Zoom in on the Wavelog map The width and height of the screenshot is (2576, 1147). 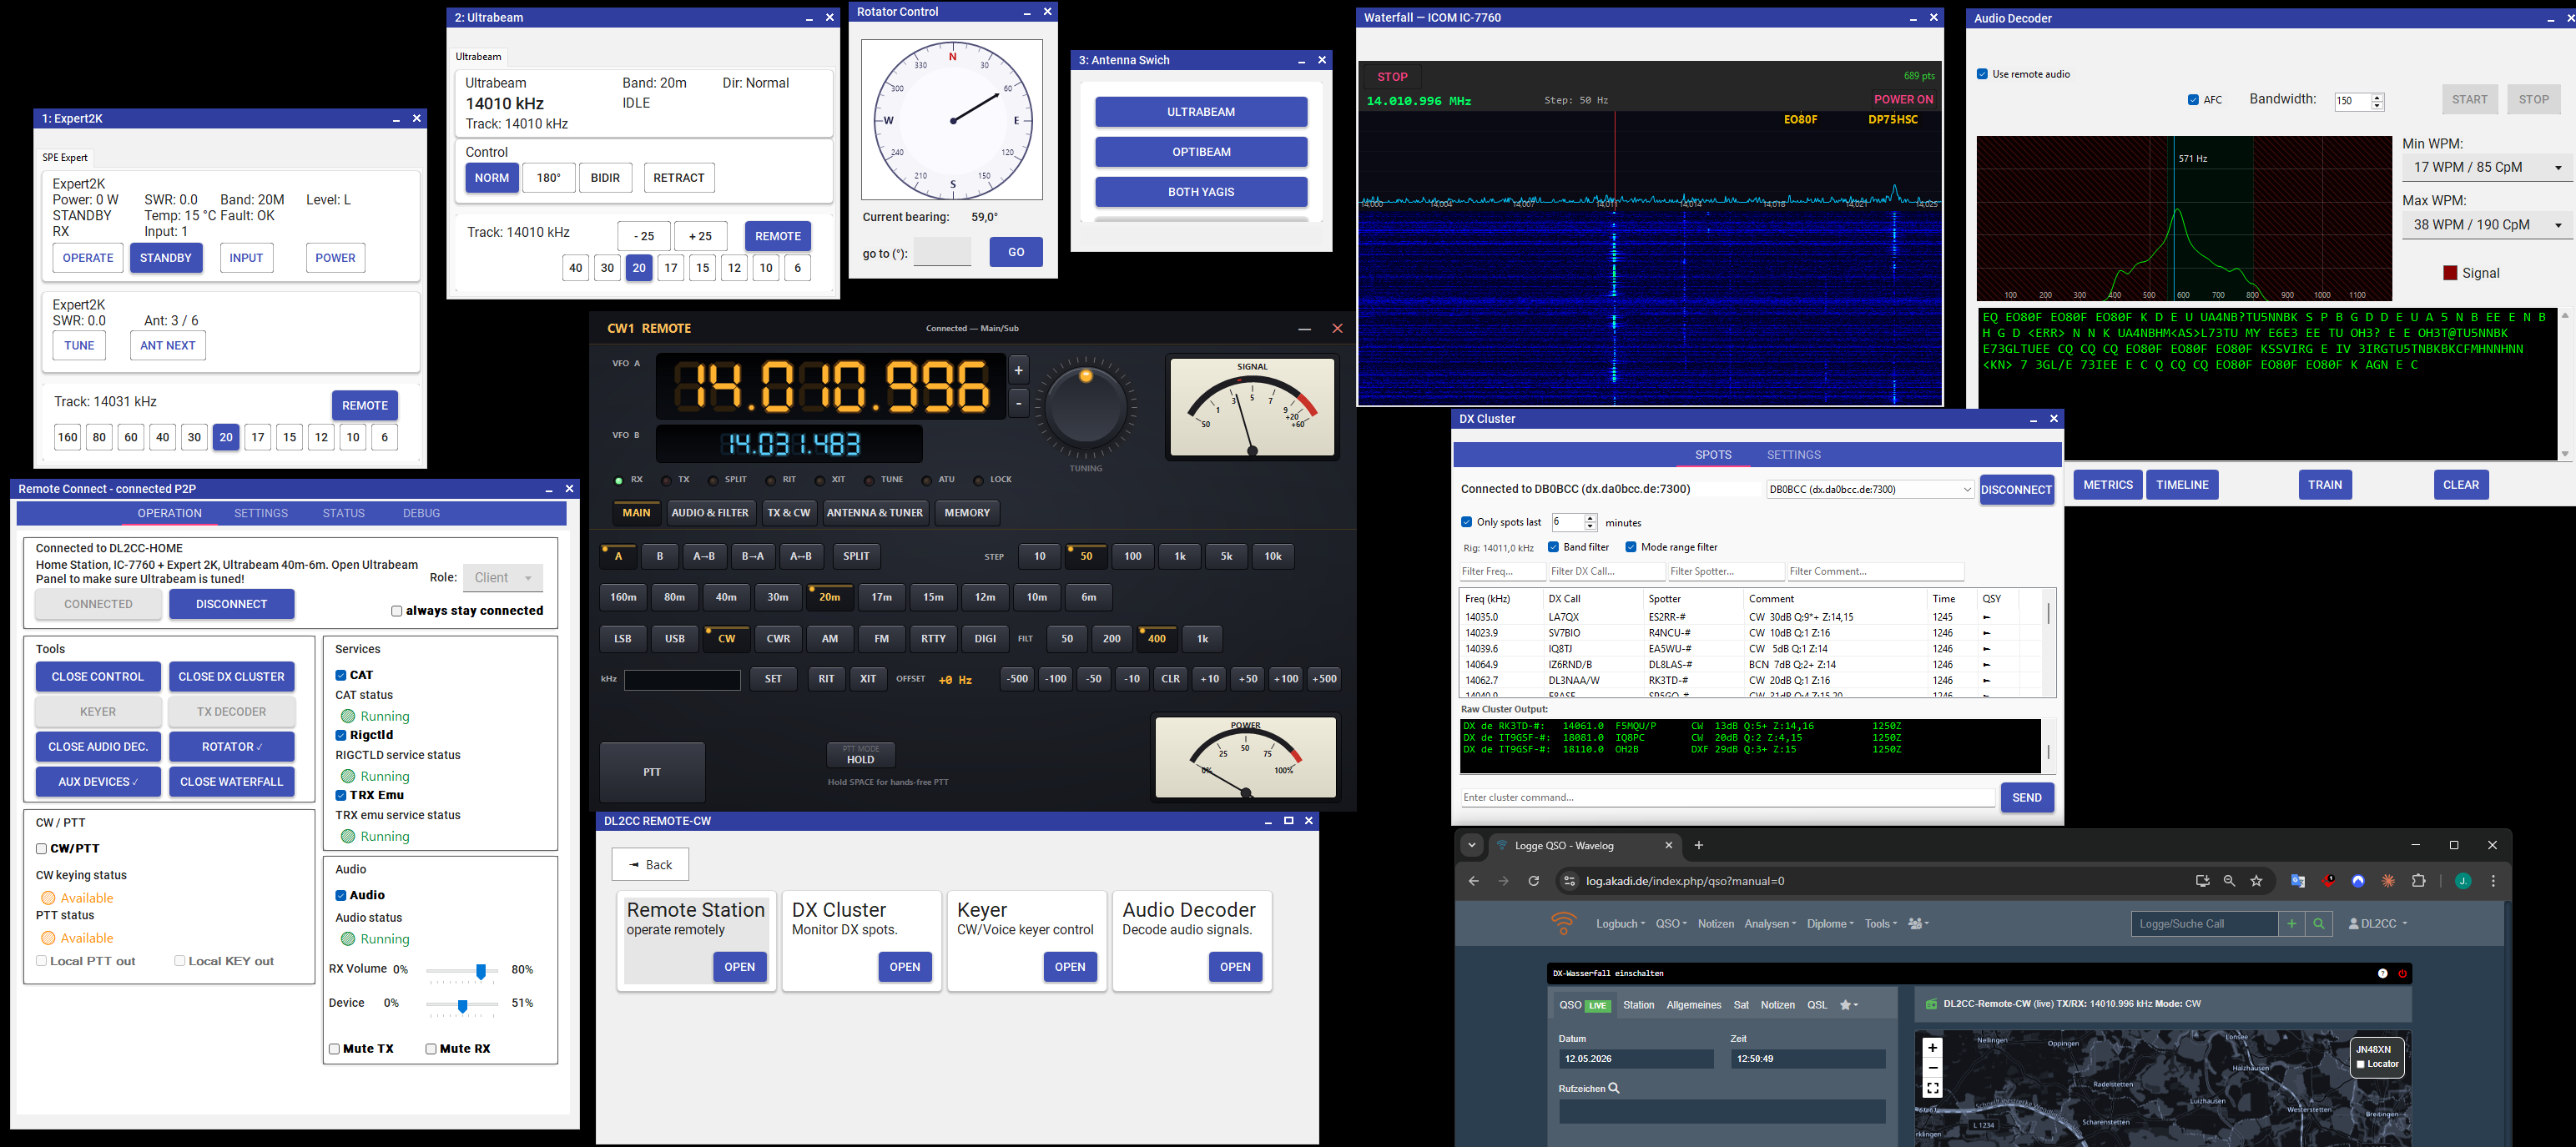pos(1933,1047)
